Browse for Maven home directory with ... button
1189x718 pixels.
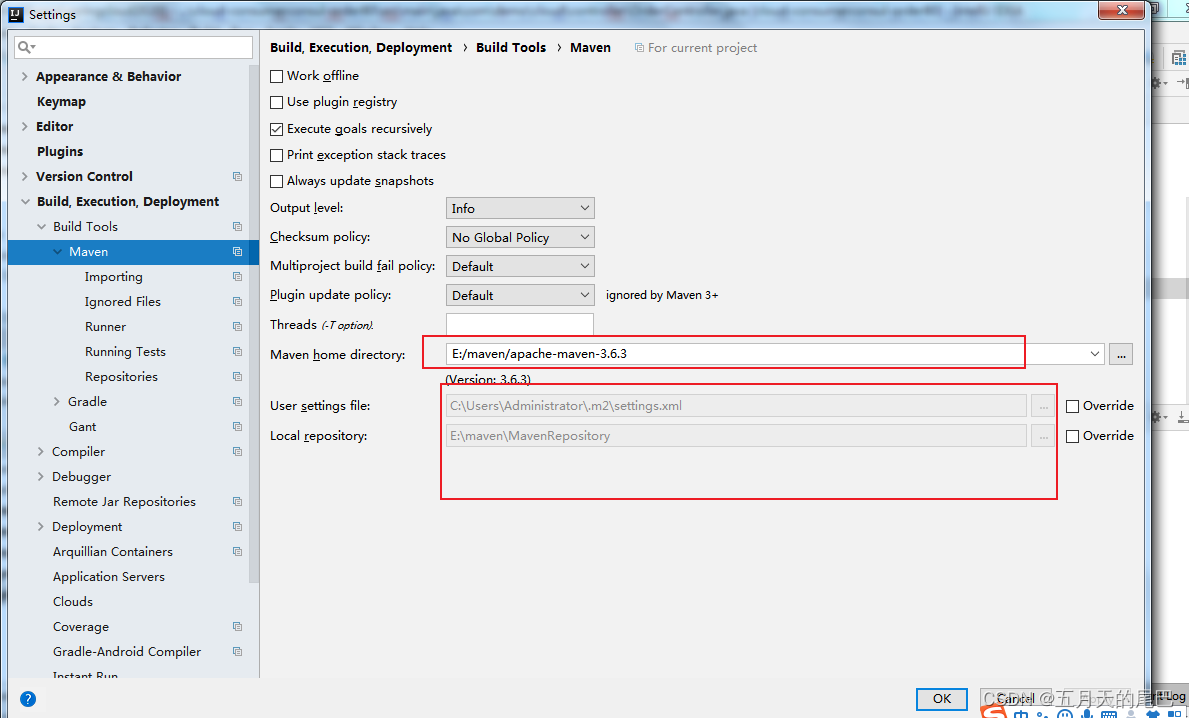click(1121, 354)
